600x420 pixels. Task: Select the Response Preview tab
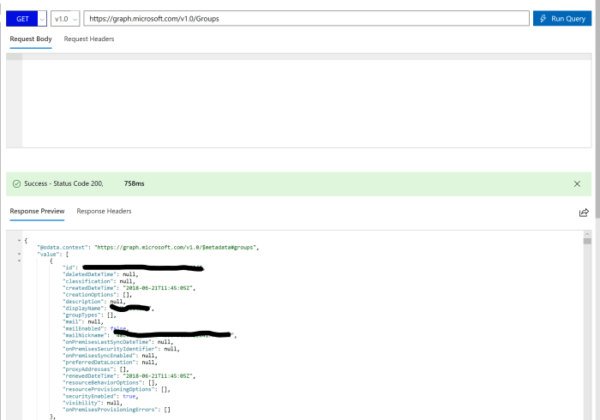click(x=37, y=211)
